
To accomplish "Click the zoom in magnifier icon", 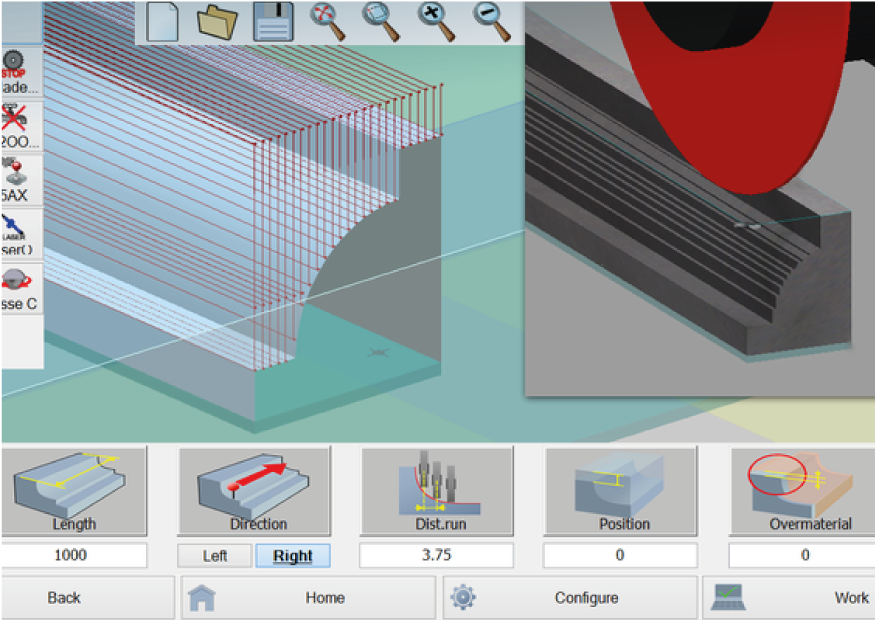I will pos(436,22).
